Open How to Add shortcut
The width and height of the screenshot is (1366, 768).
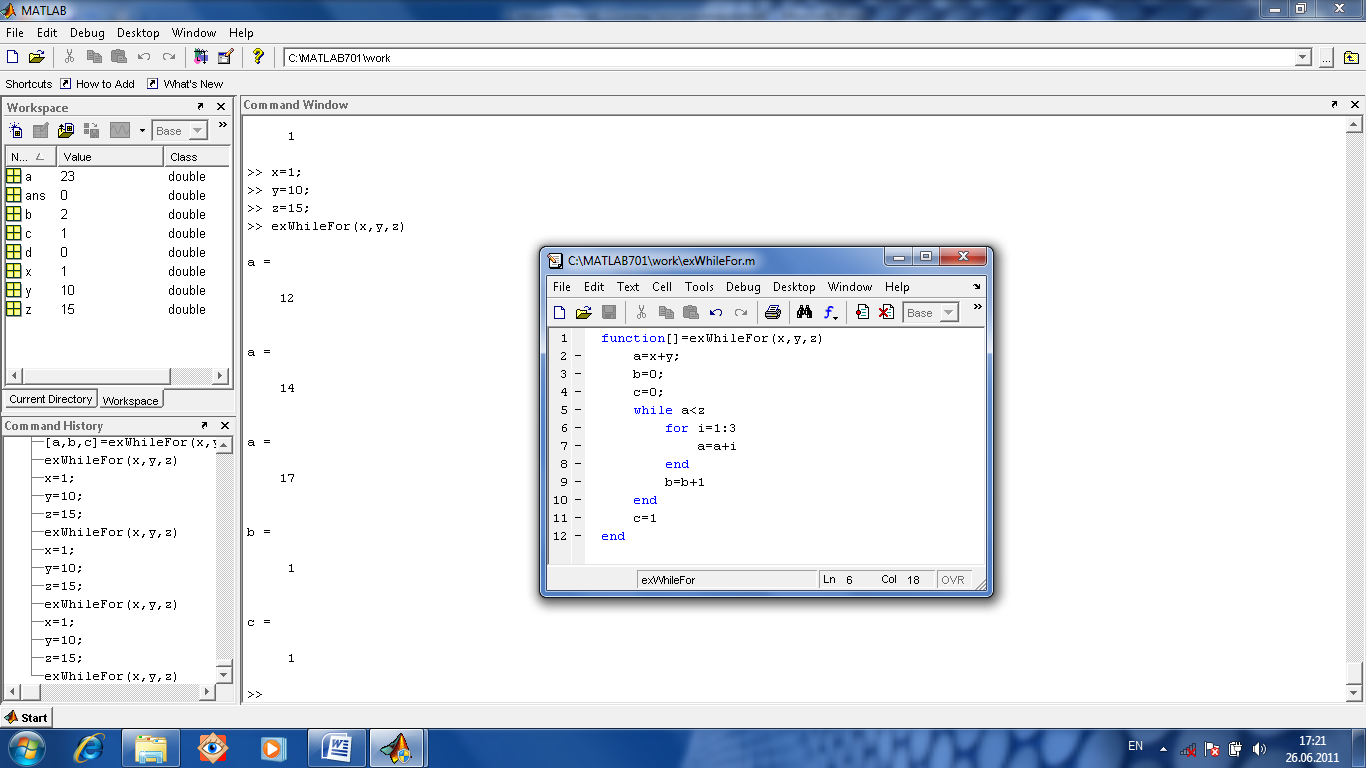[x=97, y=84]
